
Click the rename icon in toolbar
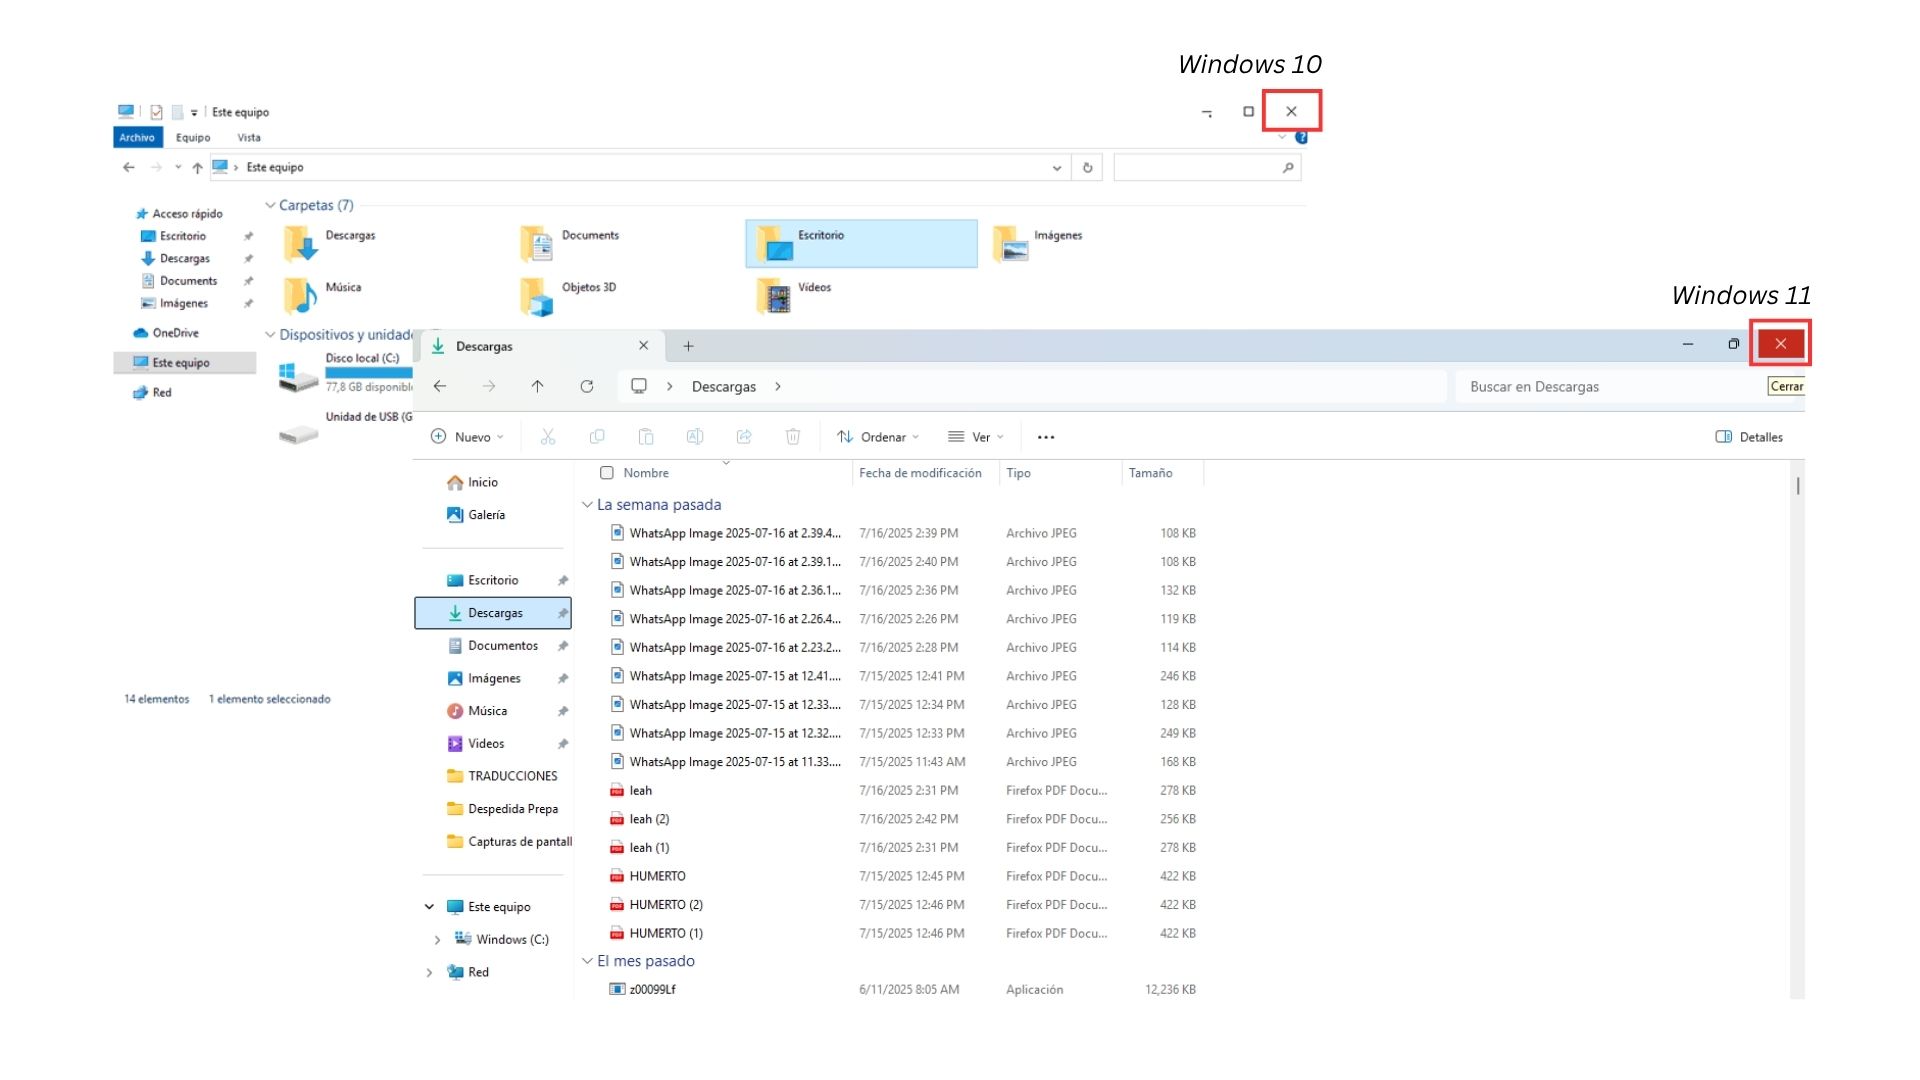[x=695, y=437]
